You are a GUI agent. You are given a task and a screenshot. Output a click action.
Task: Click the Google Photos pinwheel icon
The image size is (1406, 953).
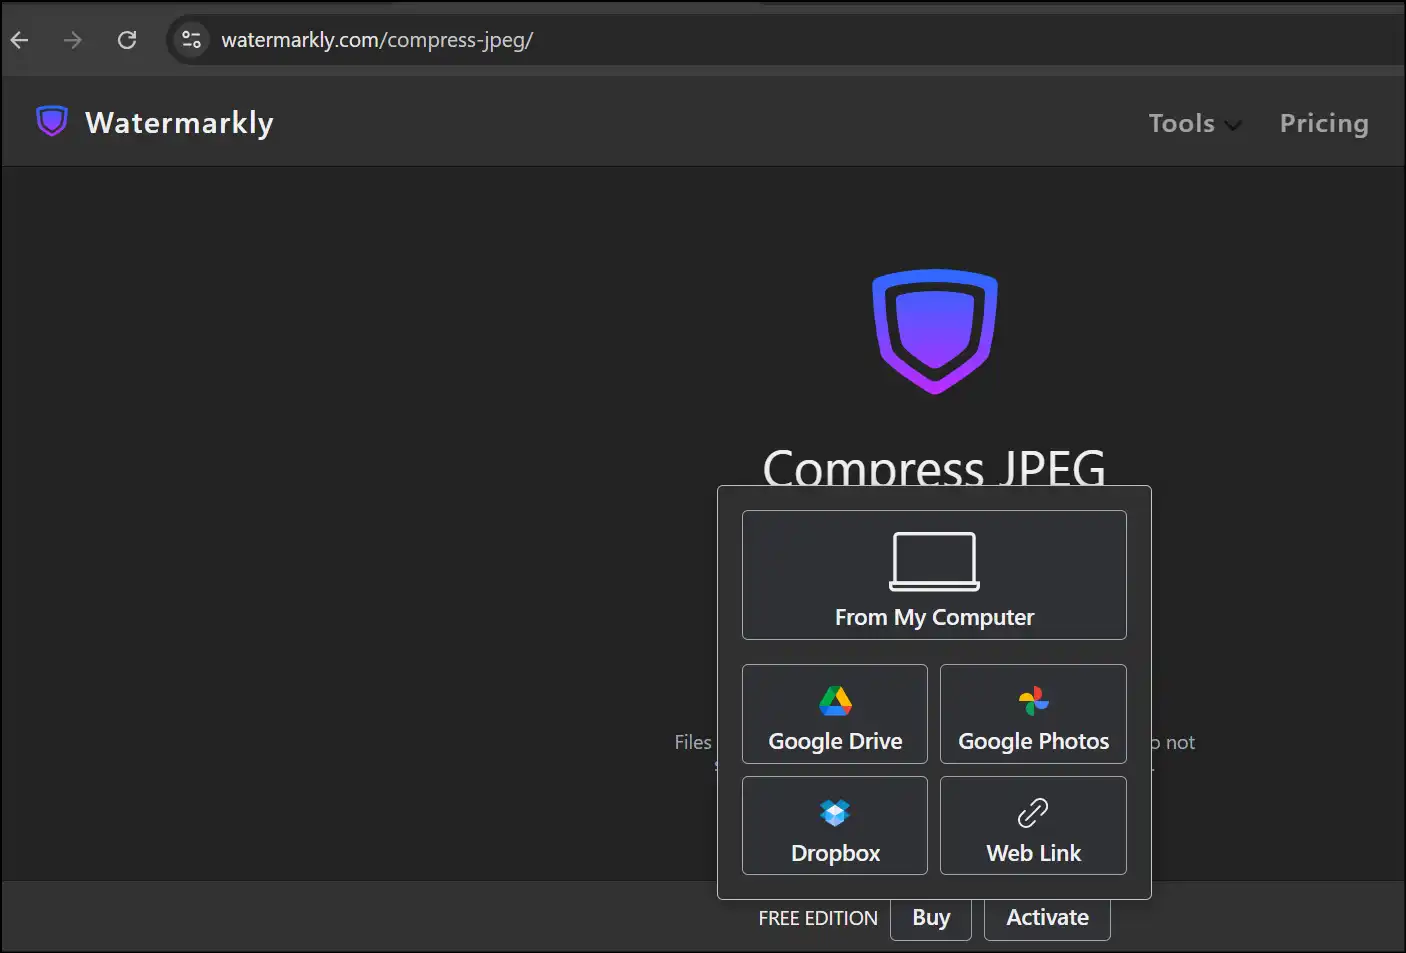pos(1034,701)
